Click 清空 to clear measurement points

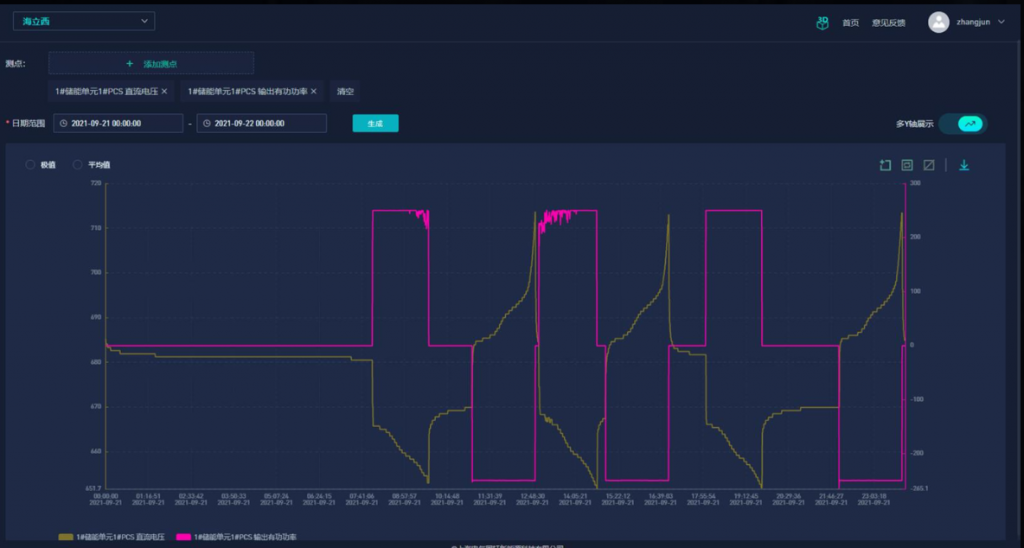(345, 91)
